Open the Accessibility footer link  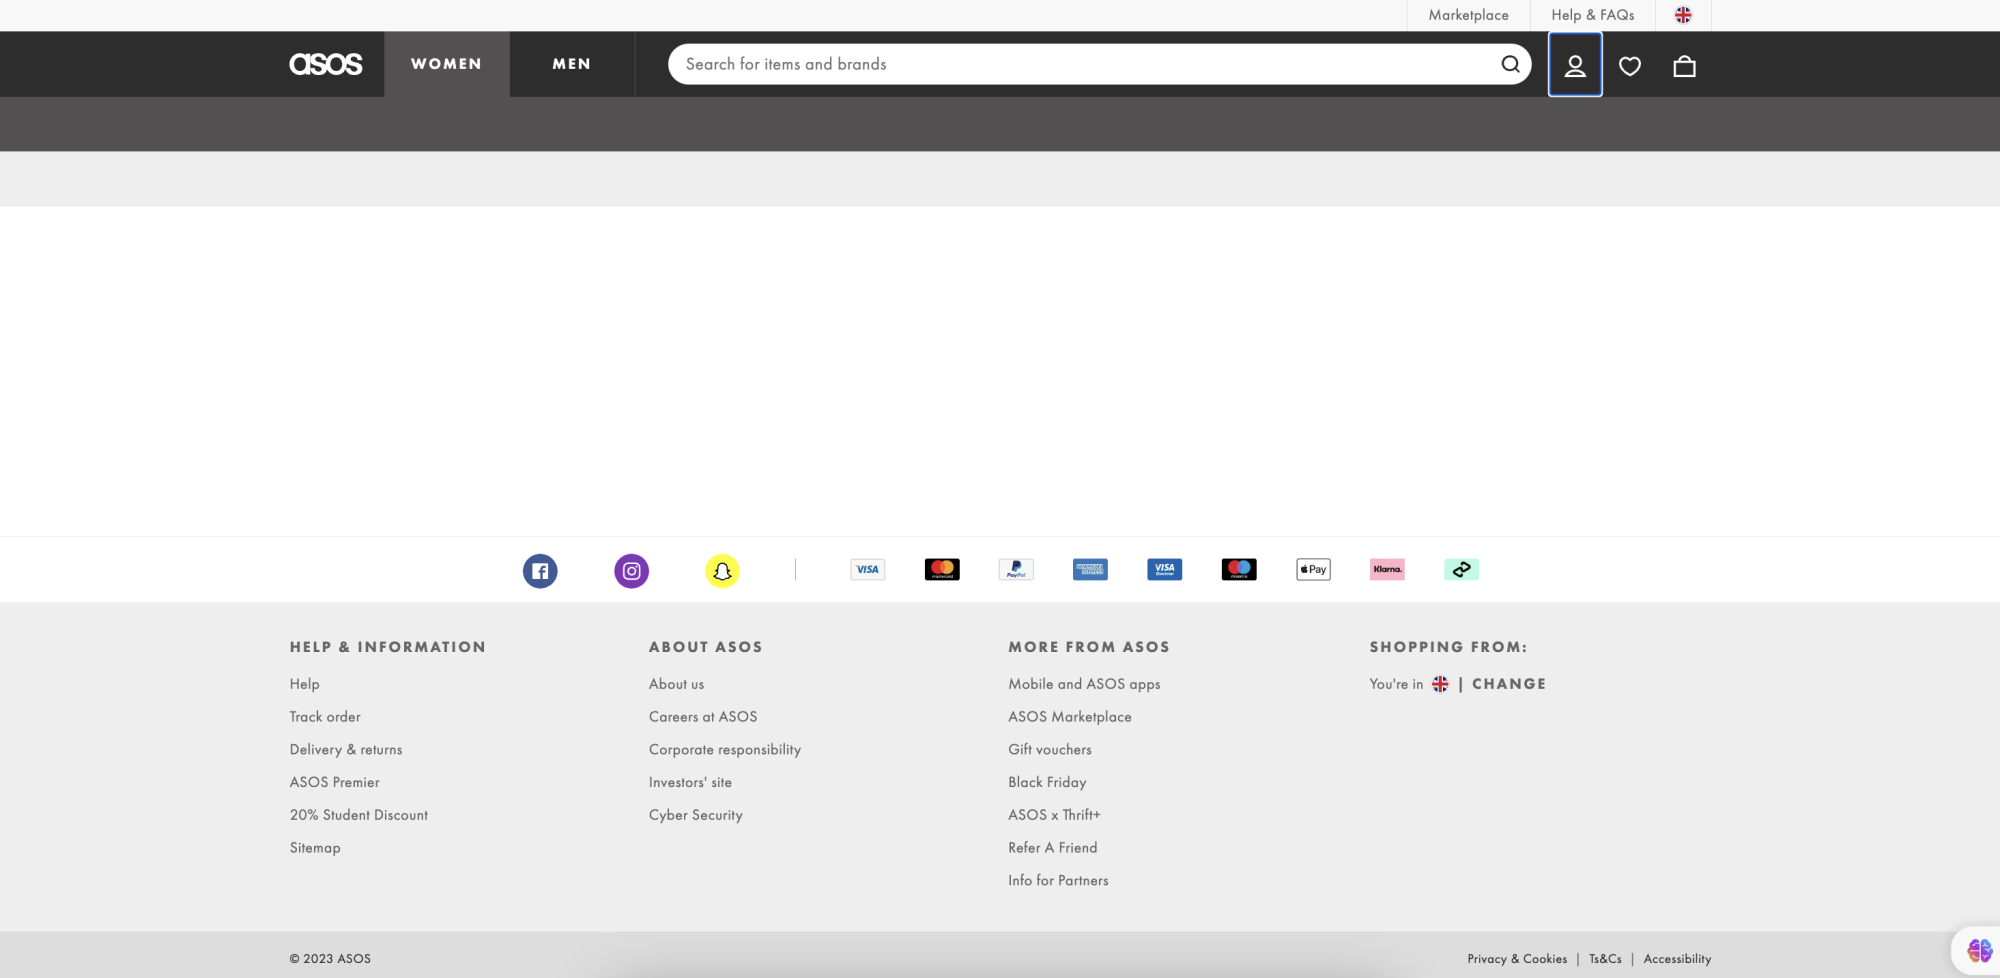(1677, 958)
